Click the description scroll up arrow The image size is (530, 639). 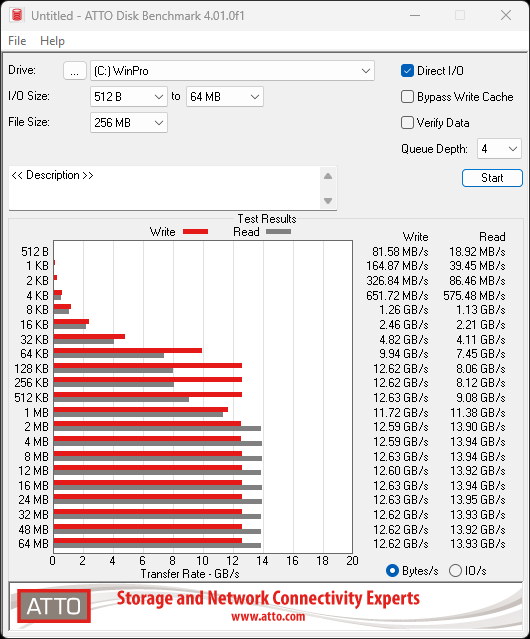(328, 176)
